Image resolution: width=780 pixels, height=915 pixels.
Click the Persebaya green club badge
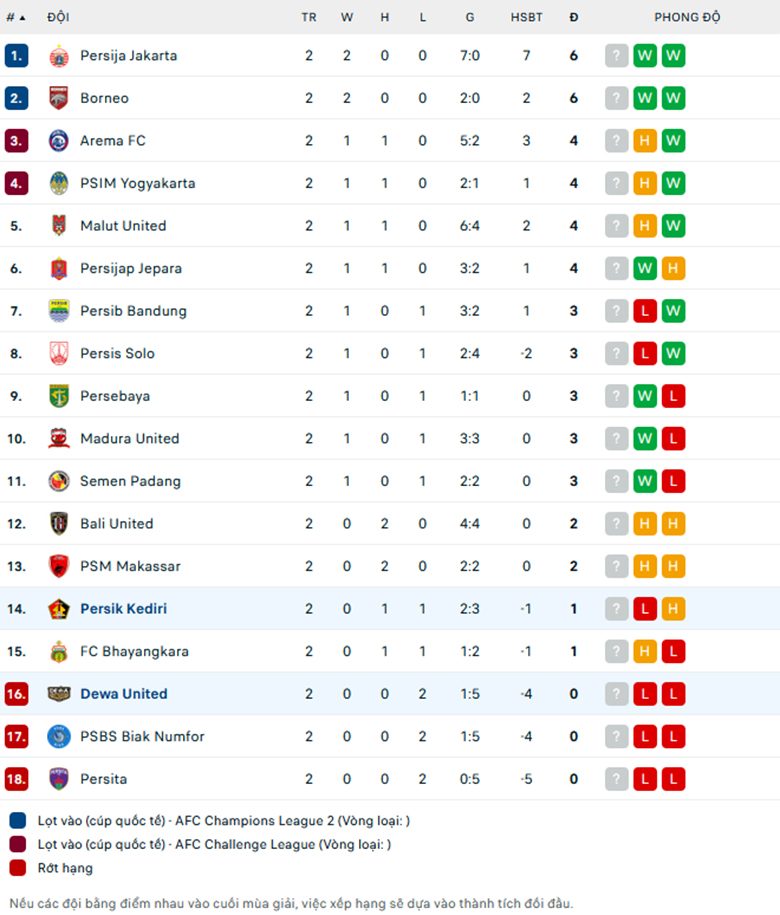pos(58,396)
